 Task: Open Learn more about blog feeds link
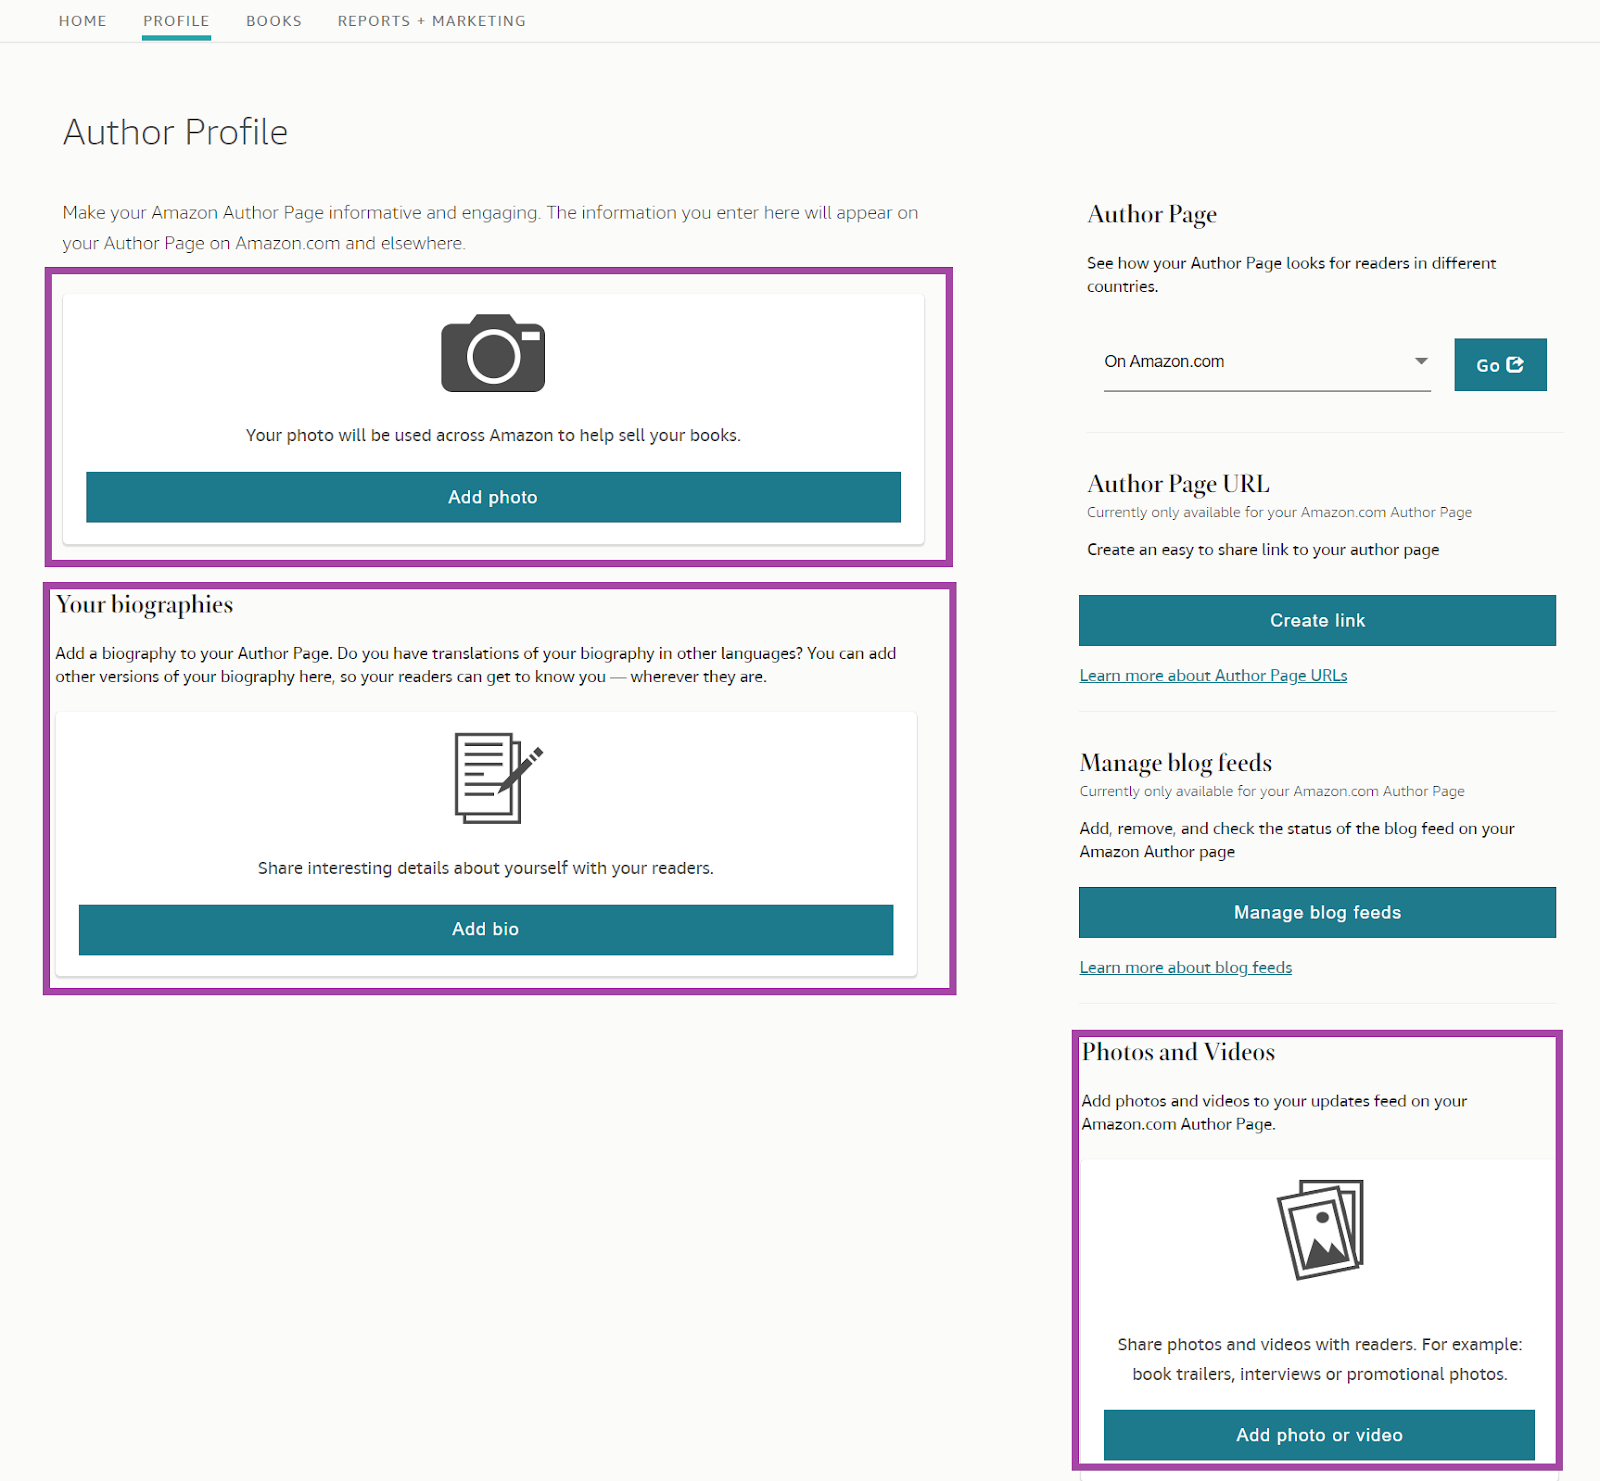click(x=1186, y=968)
